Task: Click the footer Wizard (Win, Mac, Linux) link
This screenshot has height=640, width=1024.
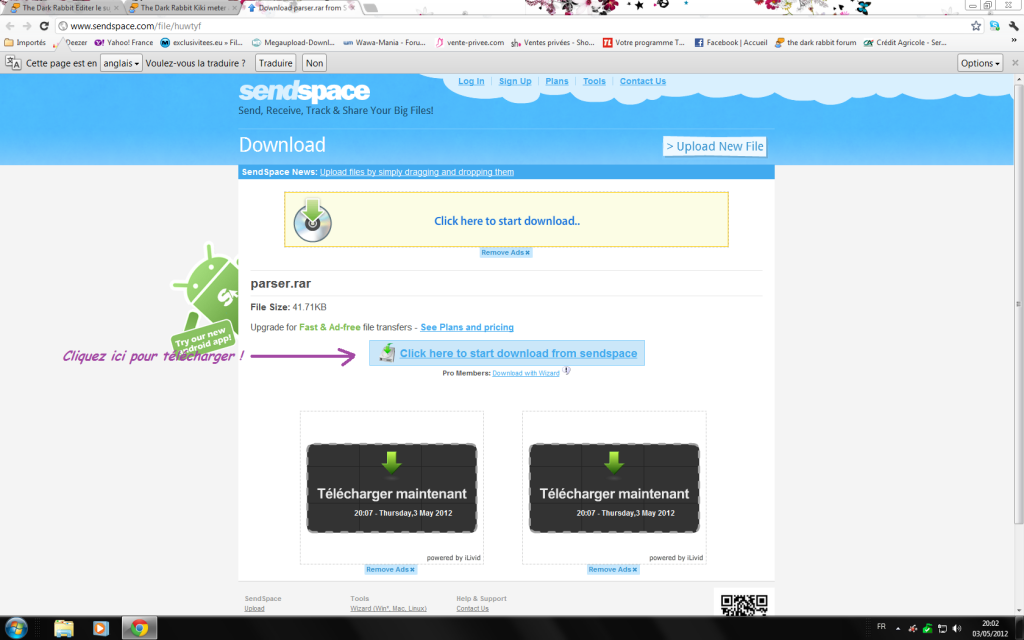Action: coord(388,609)
